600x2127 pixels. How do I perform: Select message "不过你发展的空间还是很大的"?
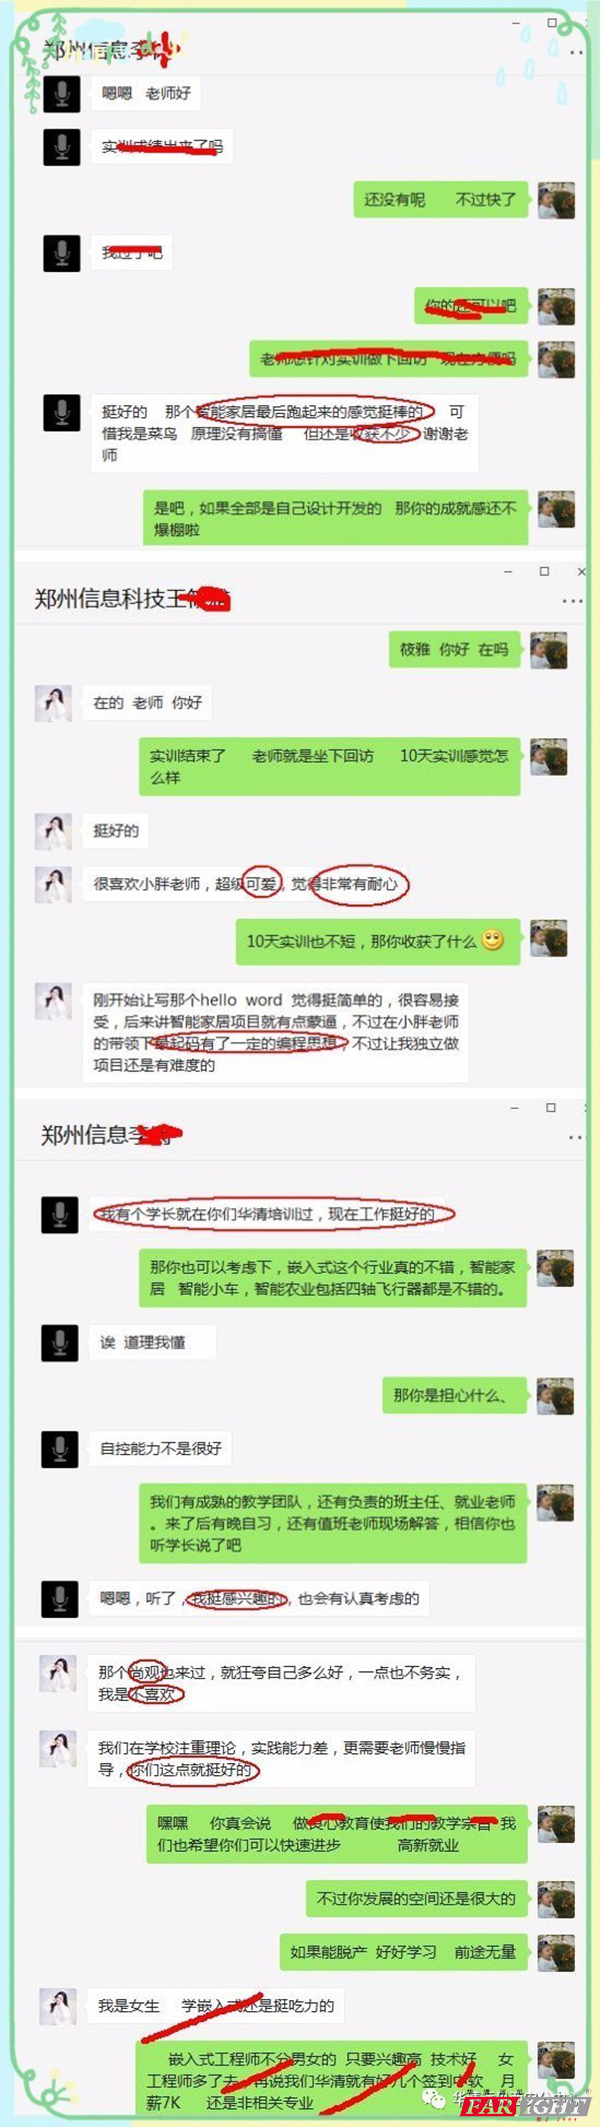[416, 1899]
